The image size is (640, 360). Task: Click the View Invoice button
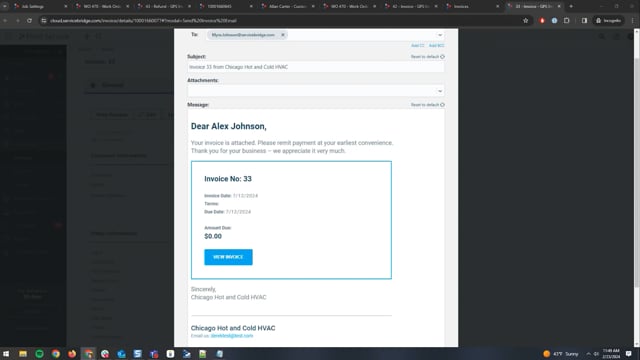click(228, 257)
